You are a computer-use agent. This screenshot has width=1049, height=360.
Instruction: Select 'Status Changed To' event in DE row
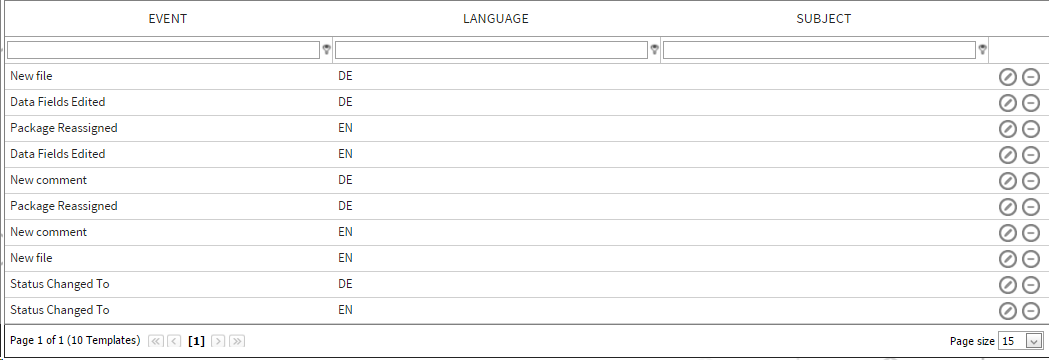click(60, 284)
